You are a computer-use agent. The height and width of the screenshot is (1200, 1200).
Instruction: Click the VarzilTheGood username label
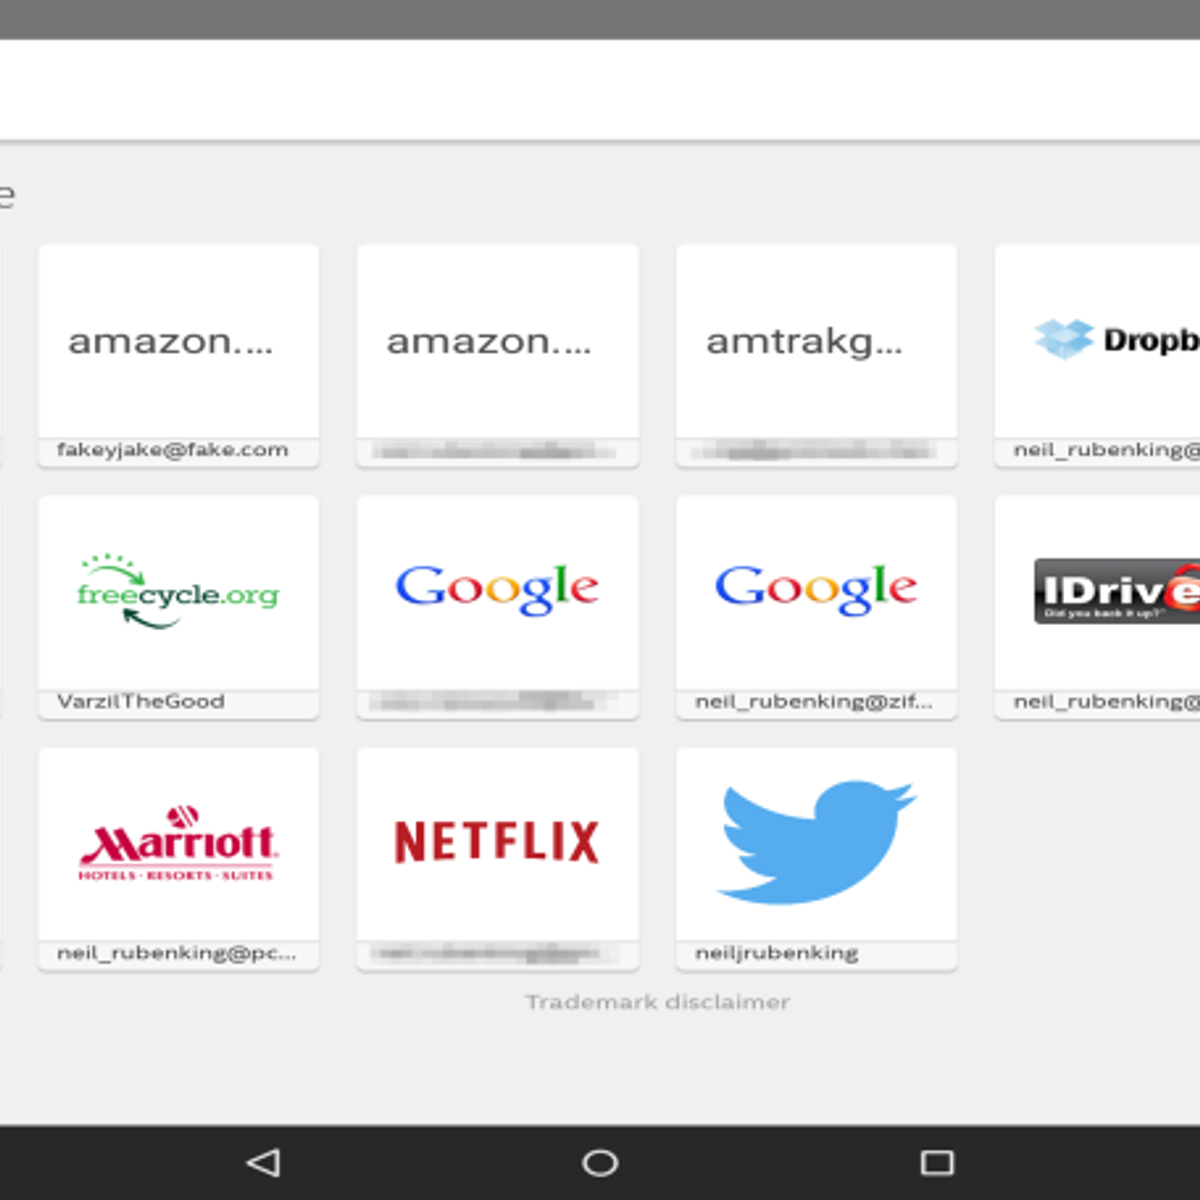[x=141, y=701]
